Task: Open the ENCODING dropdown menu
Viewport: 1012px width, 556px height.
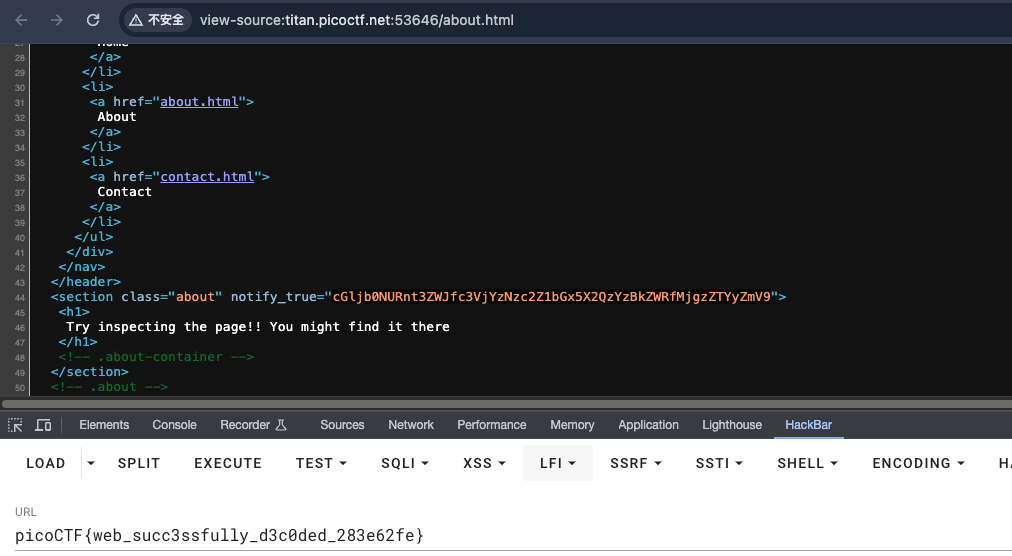Action: point(920,463)
